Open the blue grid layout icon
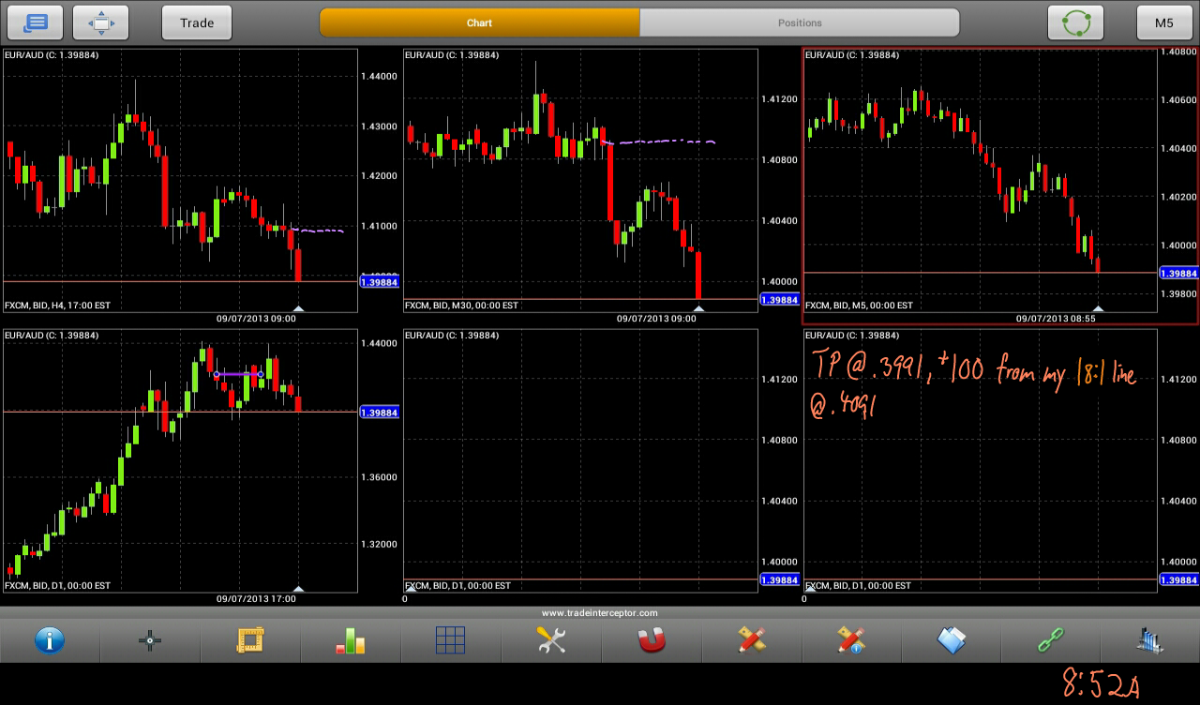 [x=450, y=640]
